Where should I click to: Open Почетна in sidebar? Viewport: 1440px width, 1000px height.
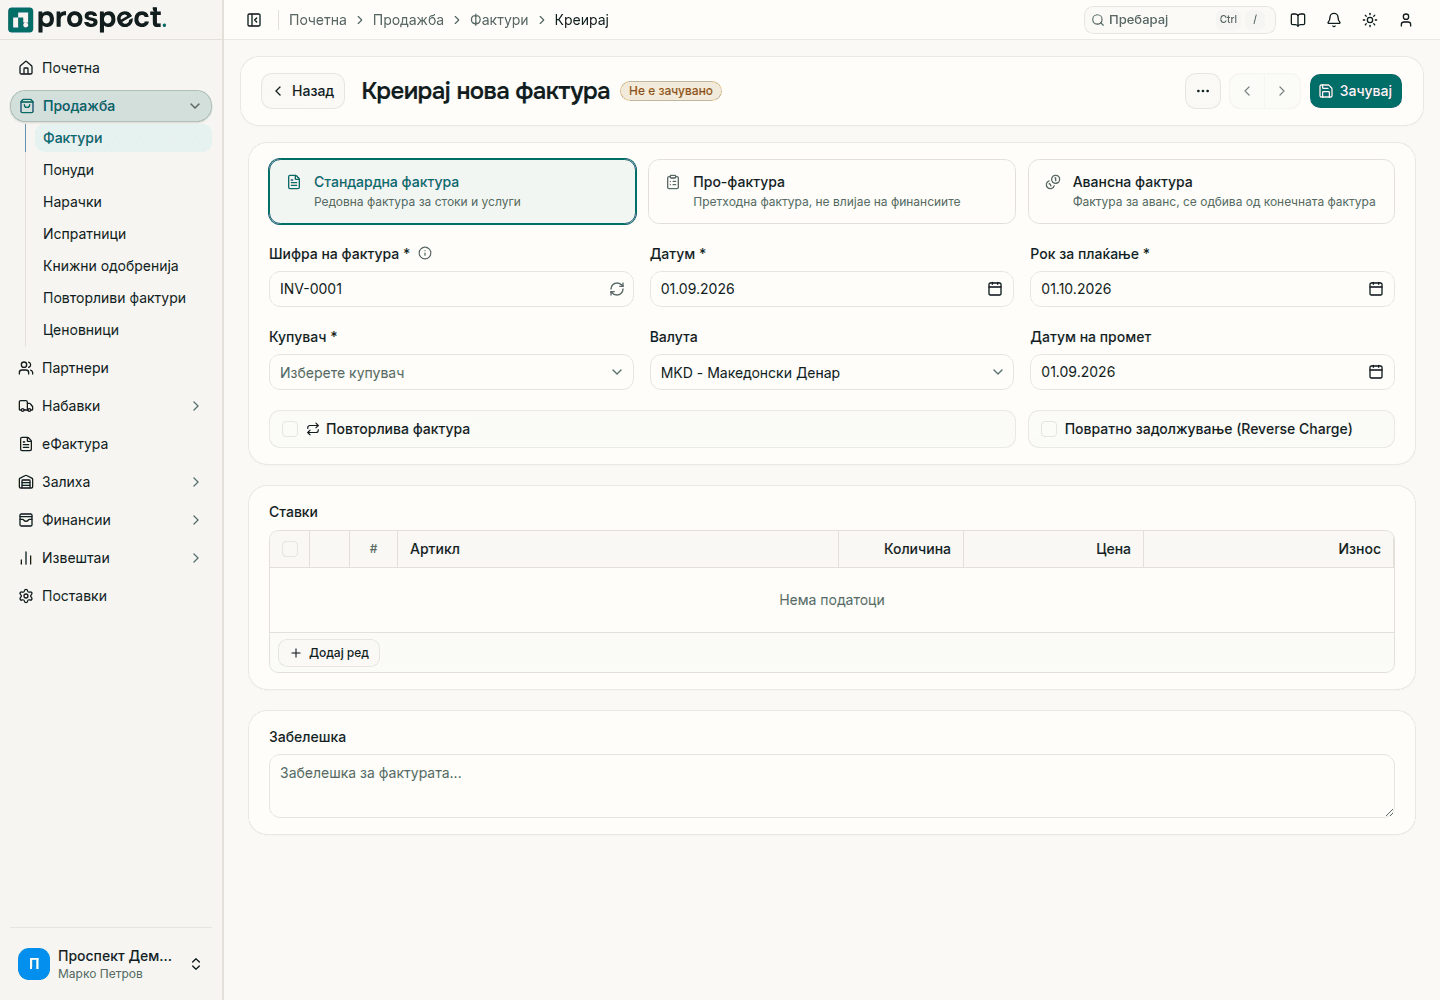click(x=111, y=68)
